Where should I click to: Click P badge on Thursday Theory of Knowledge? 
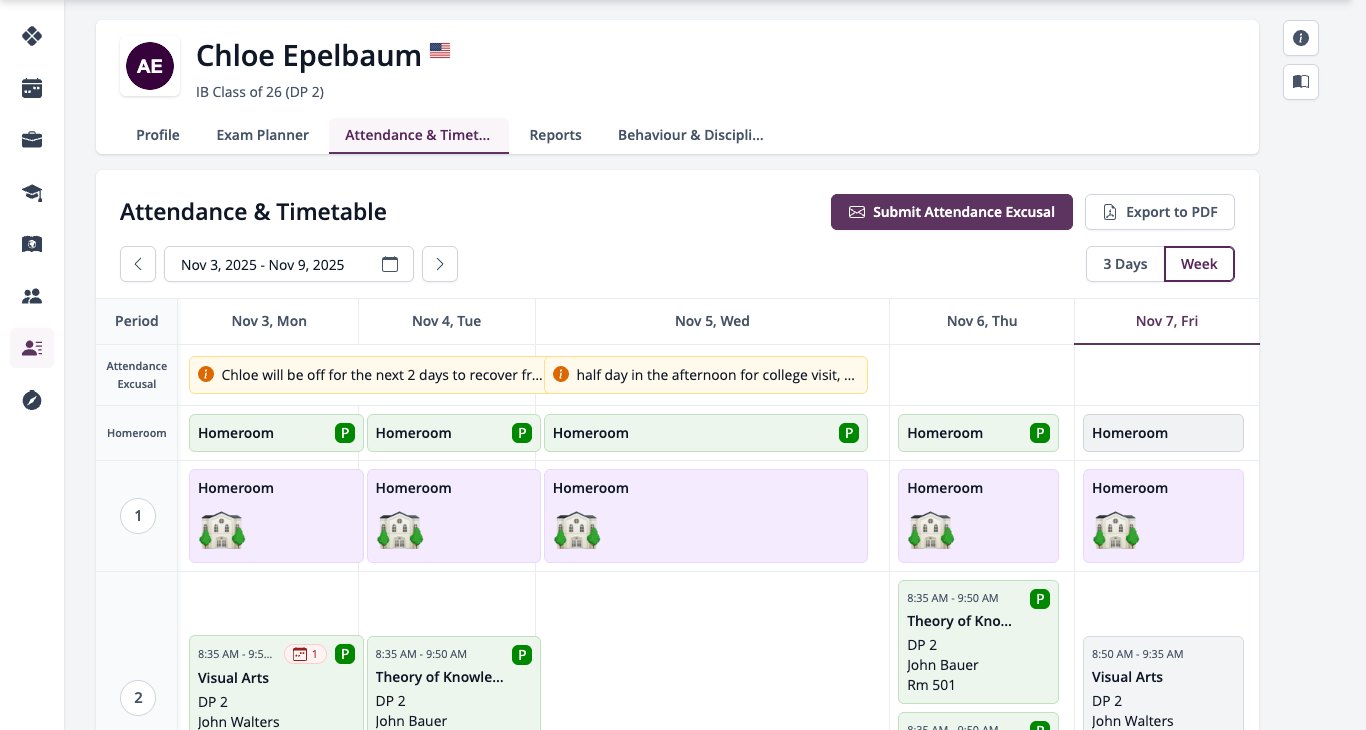(1040, 599)
